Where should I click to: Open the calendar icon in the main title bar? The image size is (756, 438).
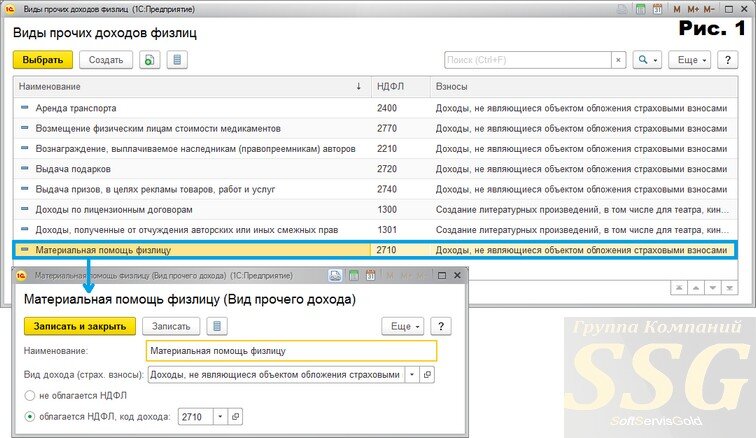coord(657,9)
